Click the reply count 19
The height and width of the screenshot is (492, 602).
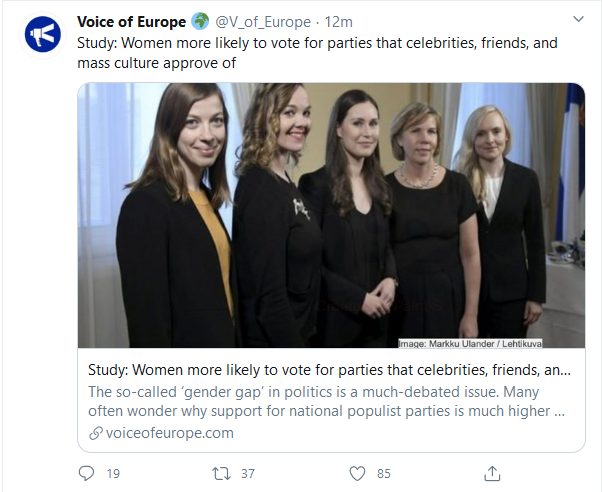click(x=113, y=473)
